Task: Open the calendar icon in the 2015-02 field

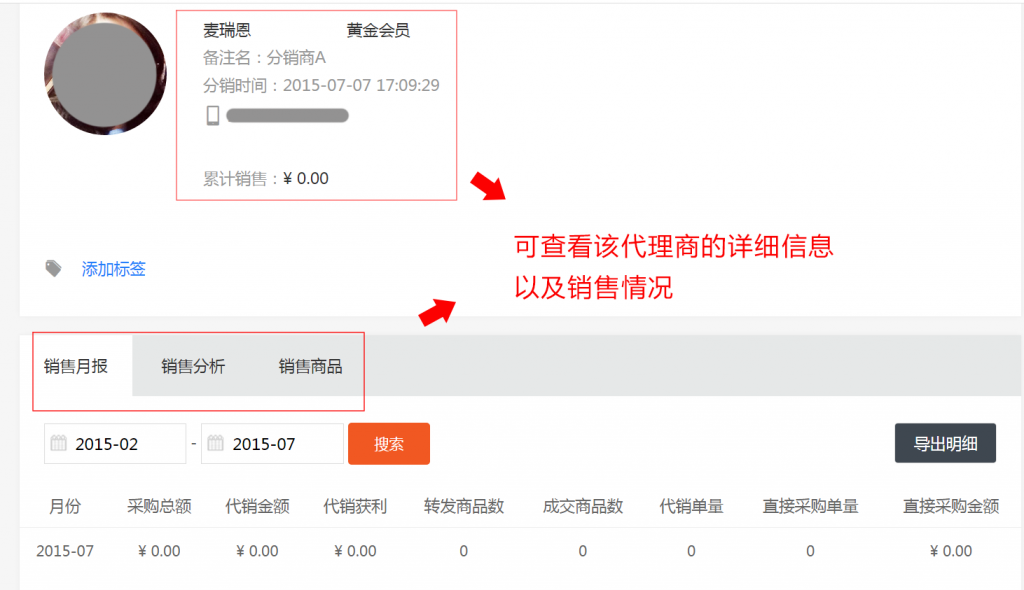Action: [x=62, y=443]
